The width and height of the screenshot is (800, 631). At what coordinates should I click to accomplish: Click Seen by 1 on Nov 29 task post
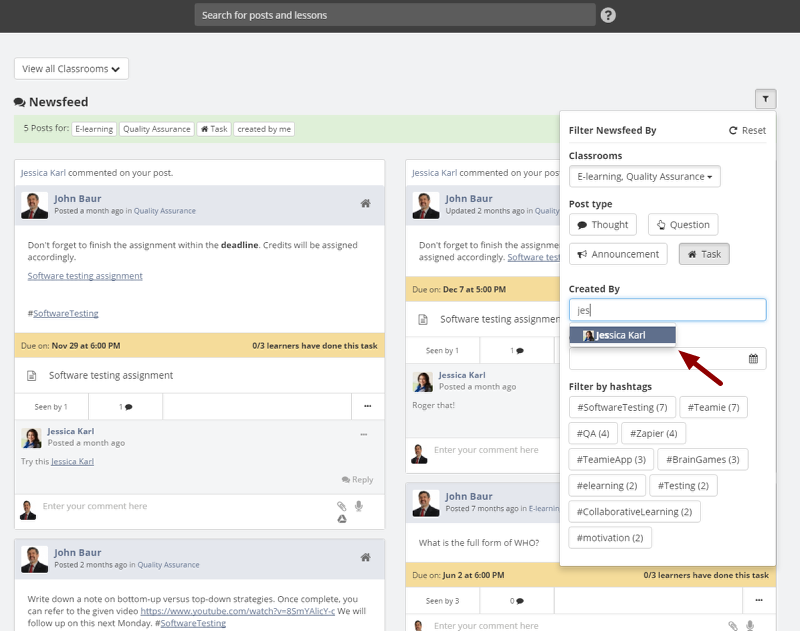coord(51,407)
